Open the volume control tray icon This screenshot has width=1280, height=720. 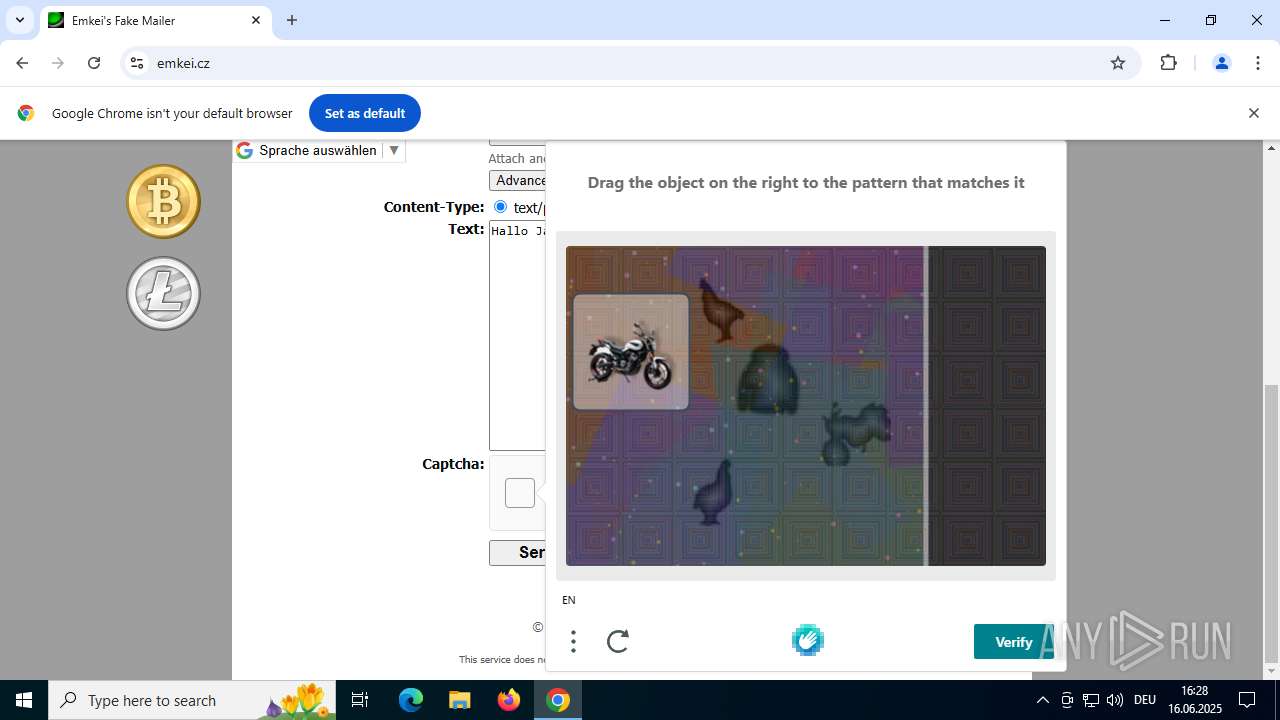pyautogui.click(x=1115, y=700)
